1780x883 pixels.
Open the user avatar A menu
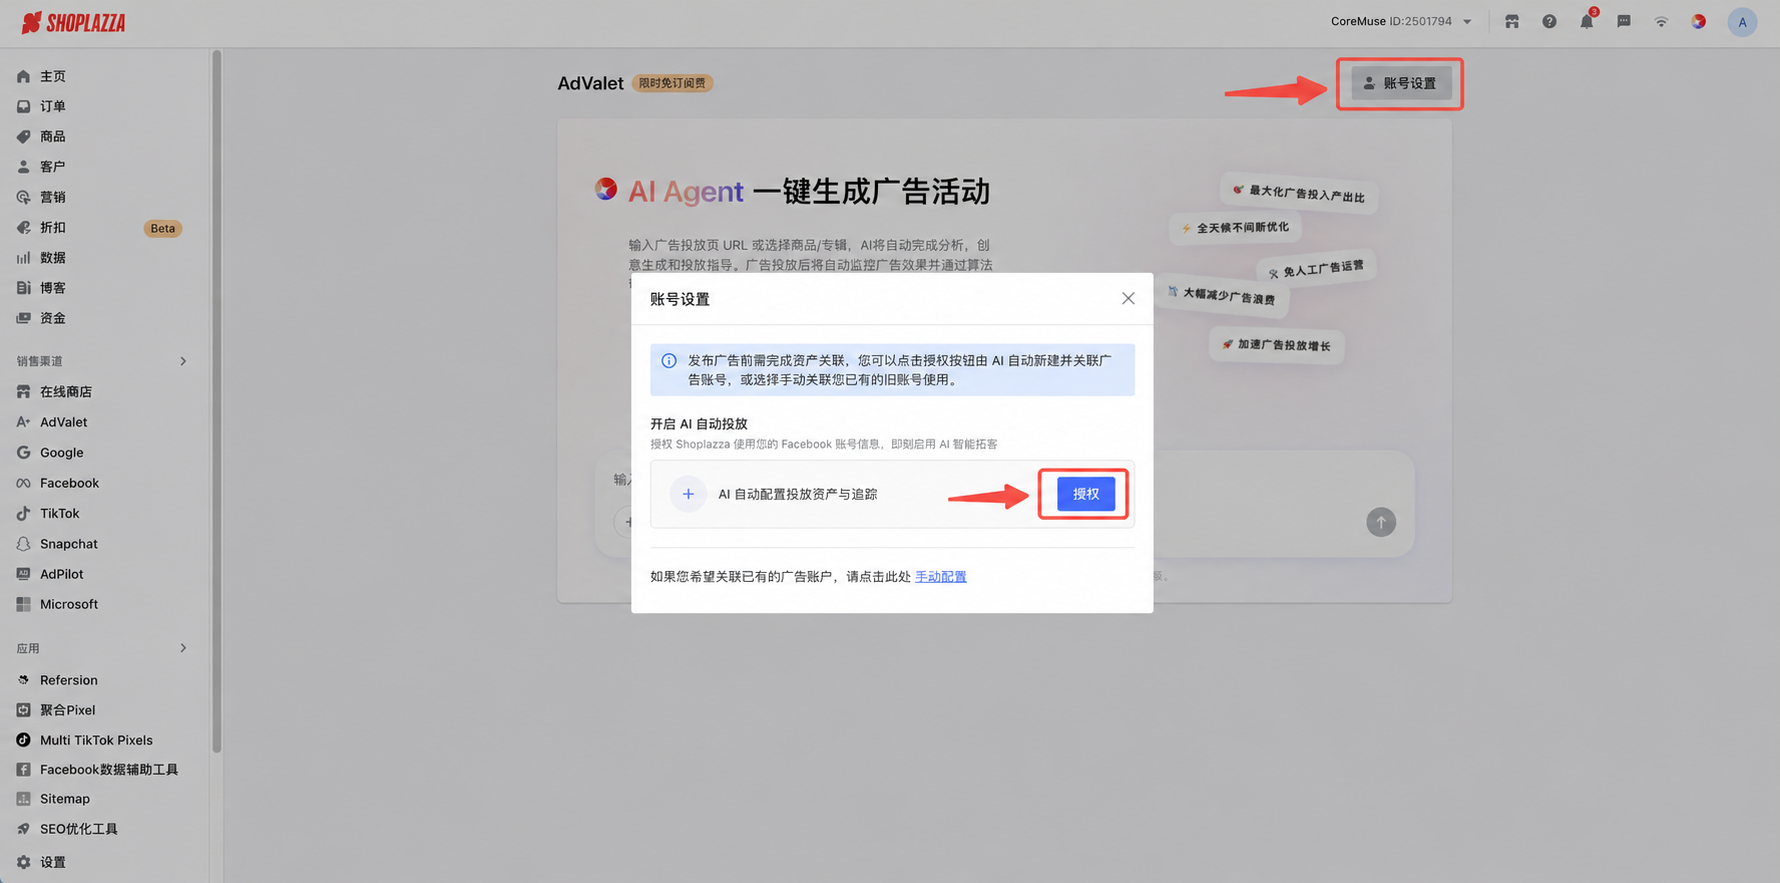[1742, 22]
